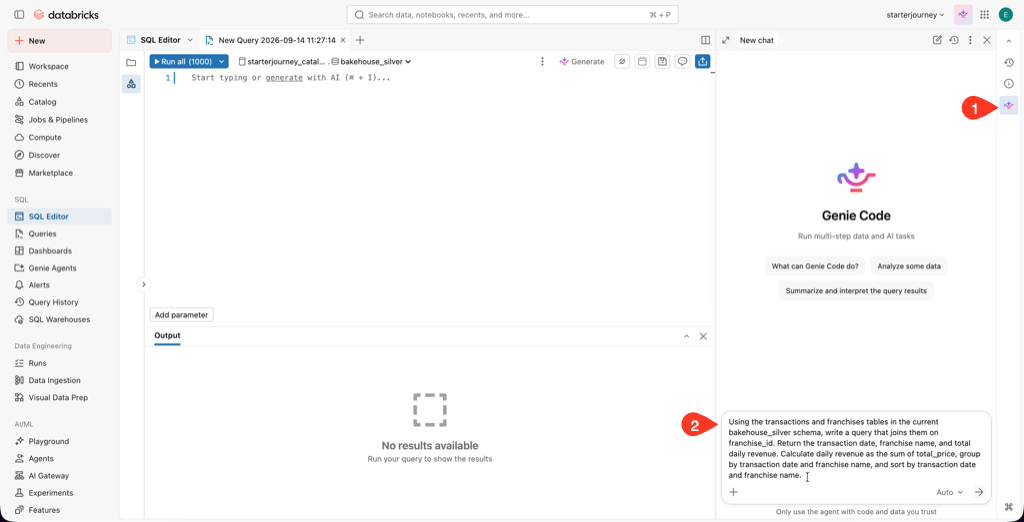Click the plus attach icon in chat input
The width and height of the screenshot is (1024, 522).
pyautogui.click(x=733, y=492)
